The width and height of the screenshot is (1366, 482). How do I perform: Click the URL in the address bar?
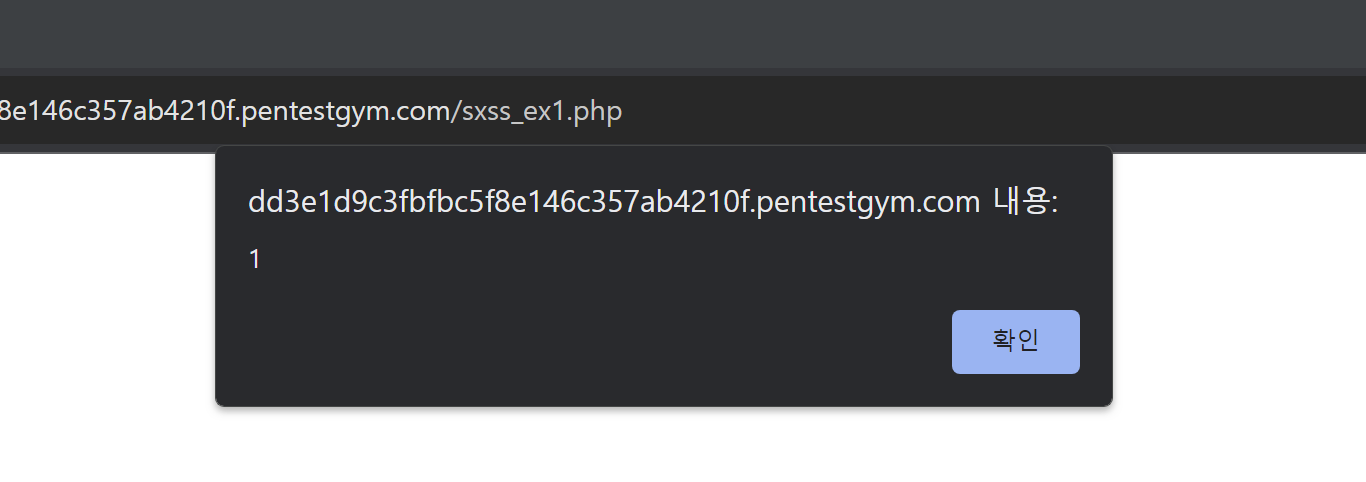[x=310, y=111]
